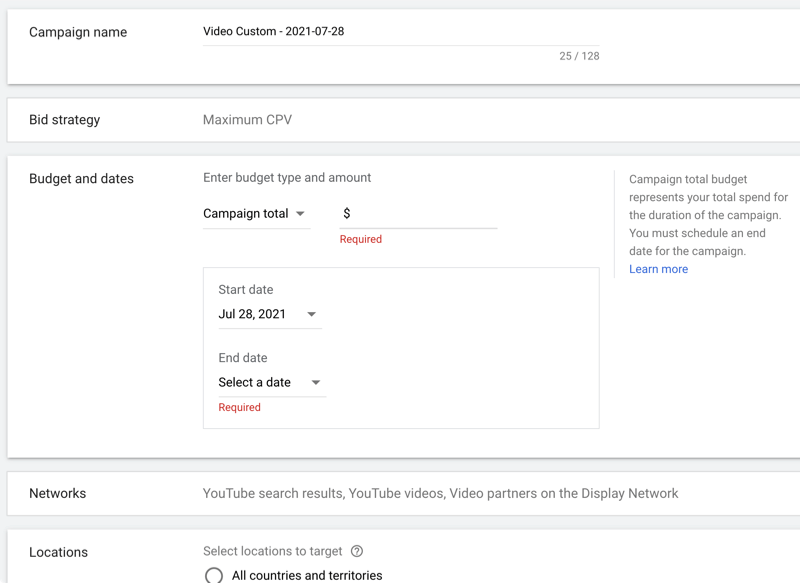Click the Maximum CPV bid strategy text
Image resolution: width=800 pixels, height=583 pixels.
[247, 120]
